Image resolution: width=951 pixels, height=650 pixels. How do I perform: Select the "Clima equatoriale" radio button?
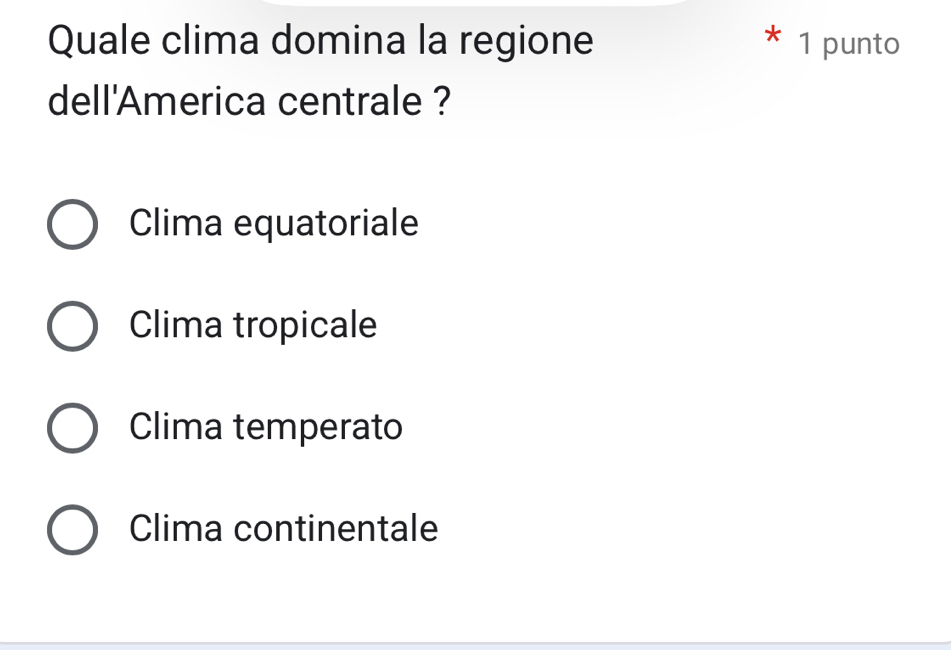click(x=73, y=224)
